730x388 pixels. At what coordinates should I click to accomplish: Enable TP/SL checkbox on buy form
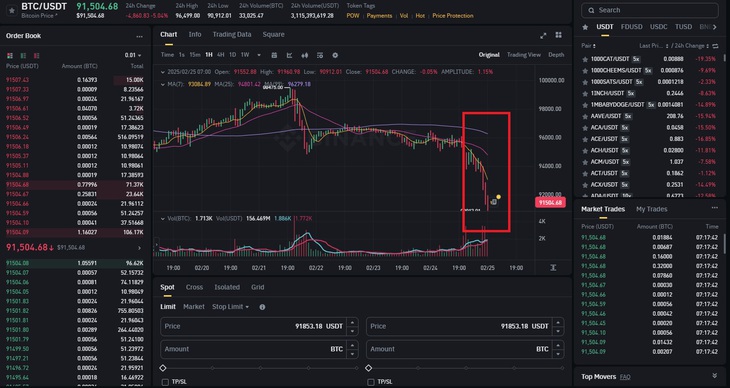click(165, 382)
